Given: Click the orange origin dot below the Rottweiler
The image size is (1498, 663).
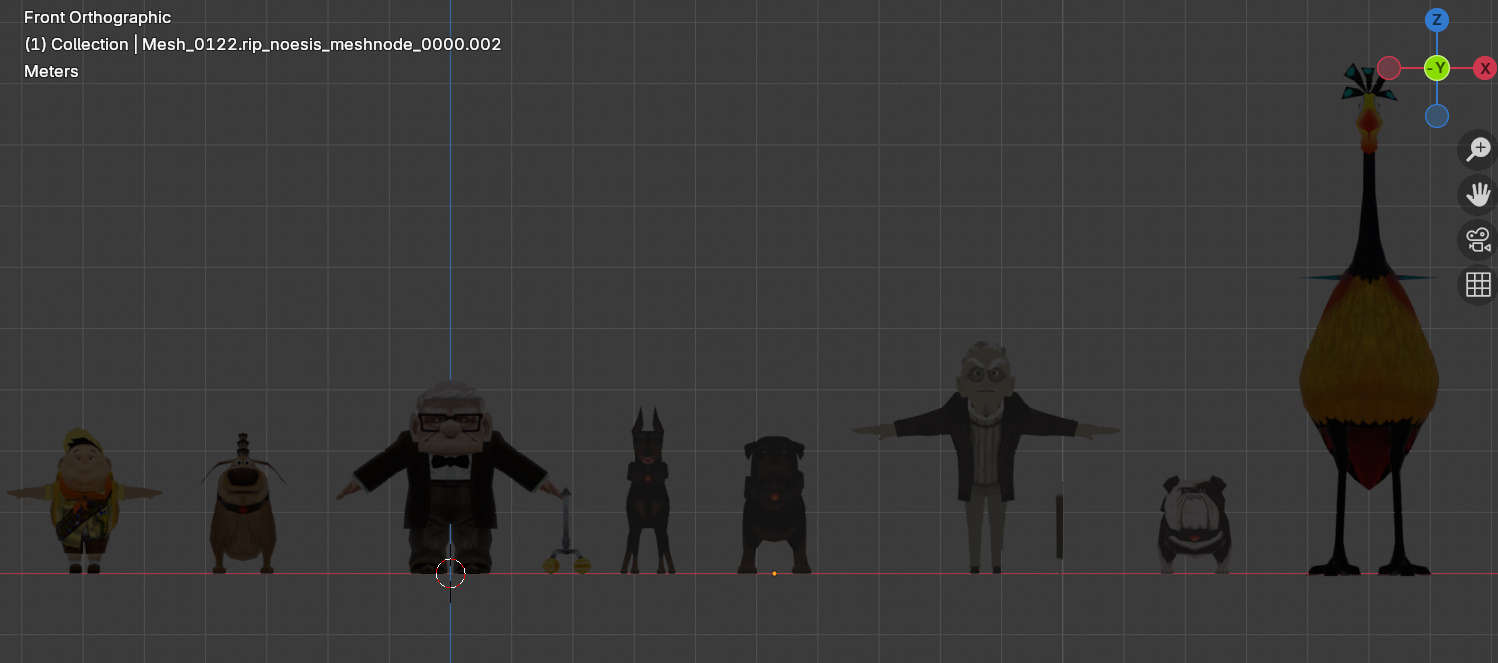Looking at the screenshot, I should 774,573.
